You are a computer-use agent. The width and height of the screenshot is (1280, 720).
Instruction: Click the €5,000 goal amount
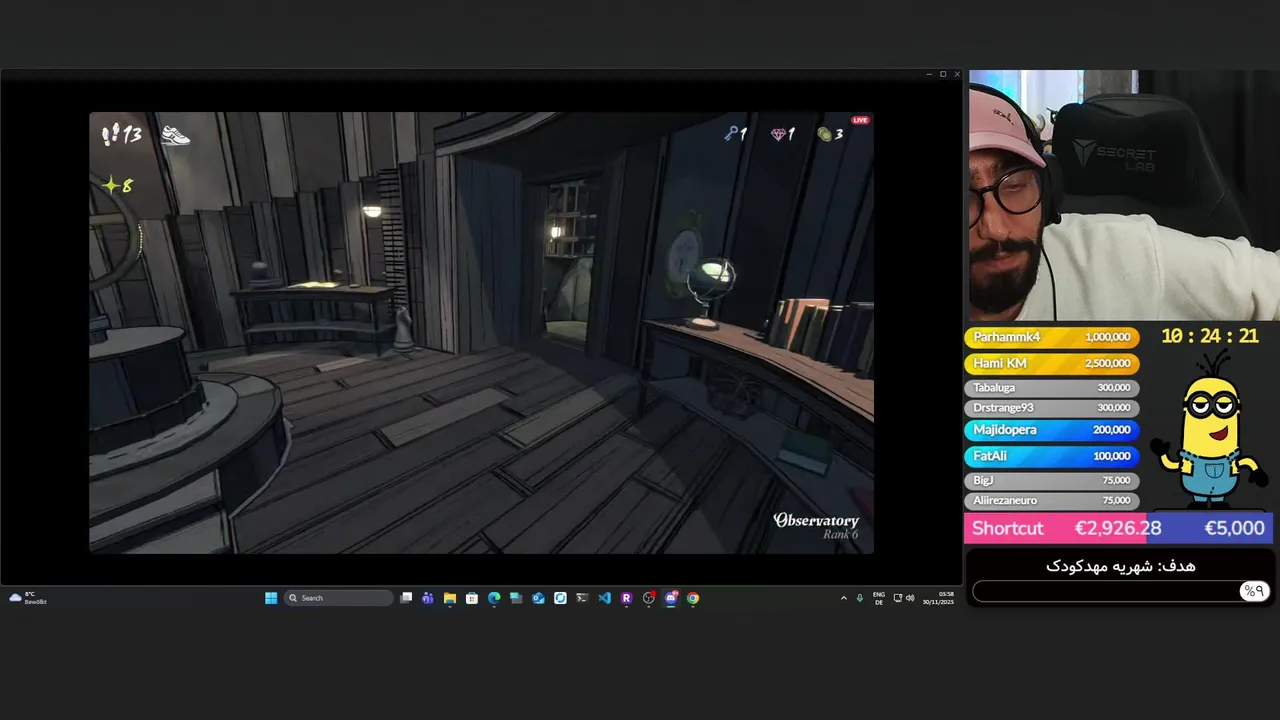(1234, 528)
